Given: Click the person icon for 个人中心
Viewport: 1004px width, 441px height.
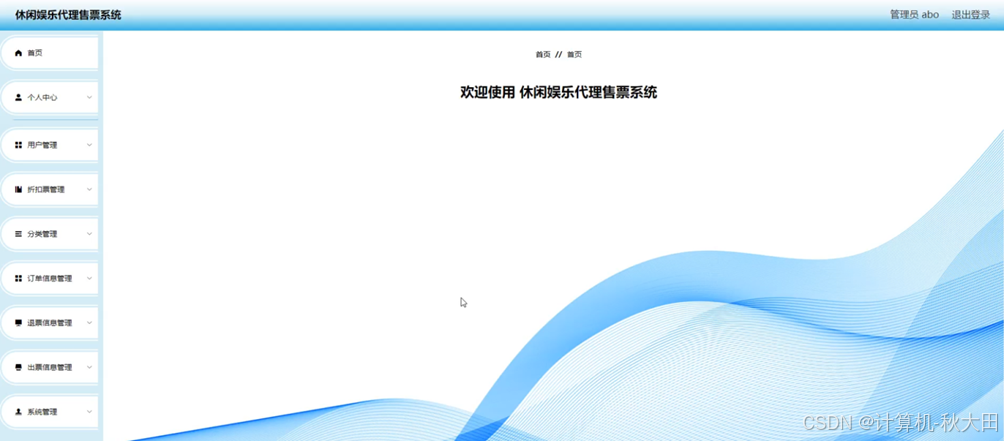Looking at the screenshot, I should tap(19, 98).
